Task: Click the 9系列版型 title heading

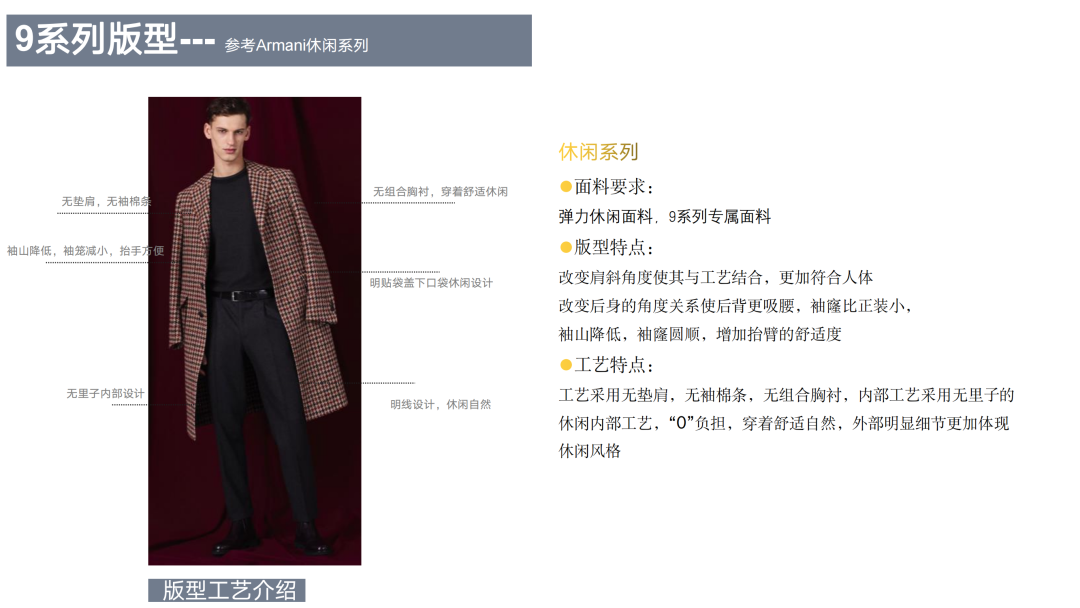Action: [96, 39]
